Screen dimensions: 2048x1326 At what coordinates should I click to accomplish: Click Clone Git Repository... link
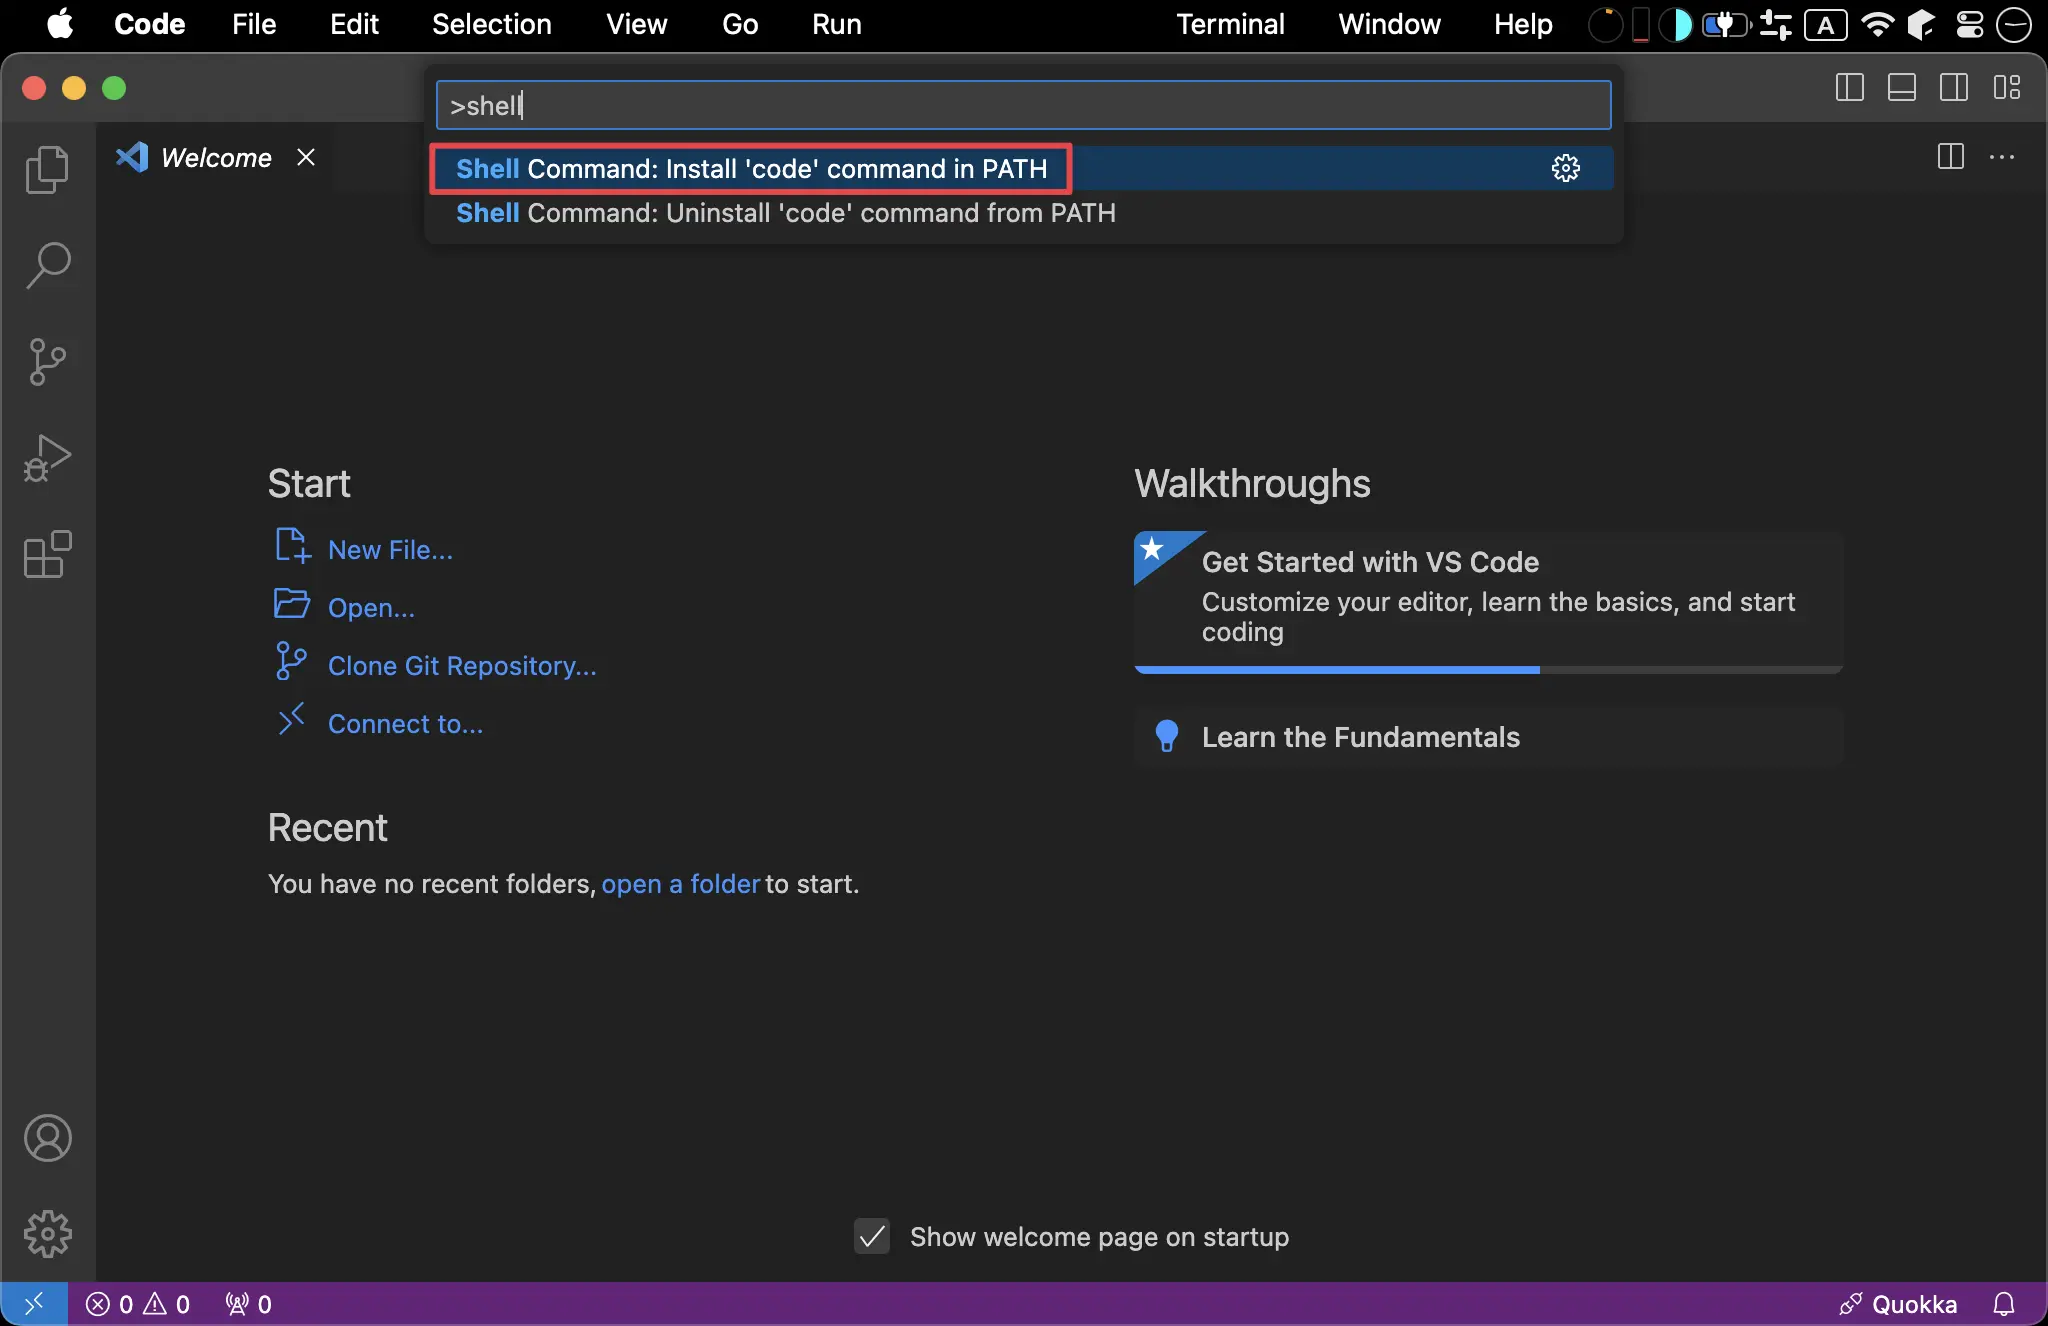tap(462, 665)
